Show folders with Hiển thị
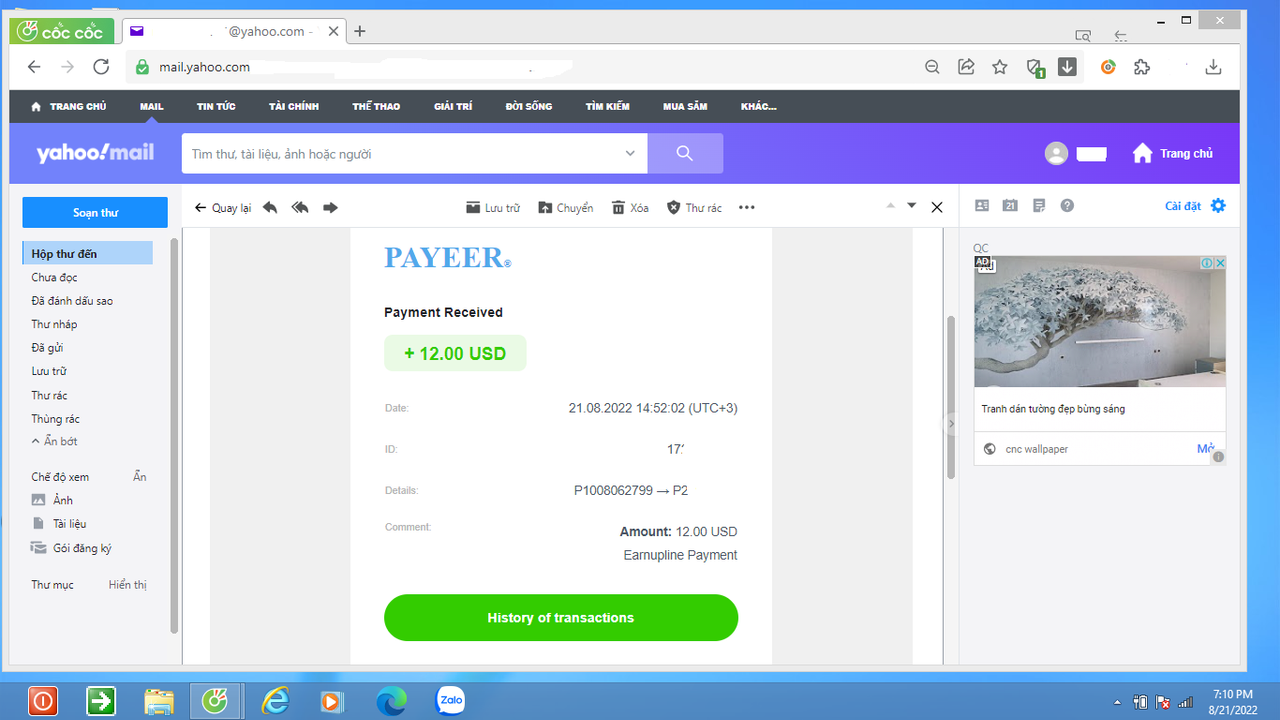This screenshot has width=1280, height=720. pos(127,585)
